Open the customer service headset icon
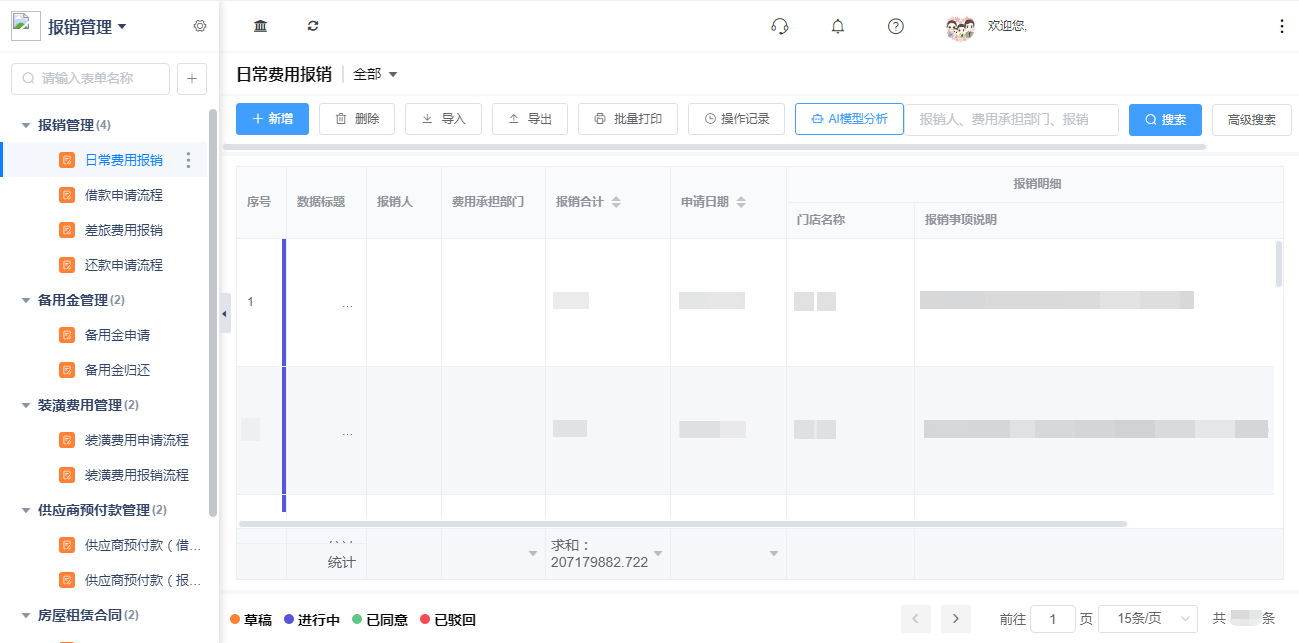Viewport: 1299px width, 643px height. point(780,26)
